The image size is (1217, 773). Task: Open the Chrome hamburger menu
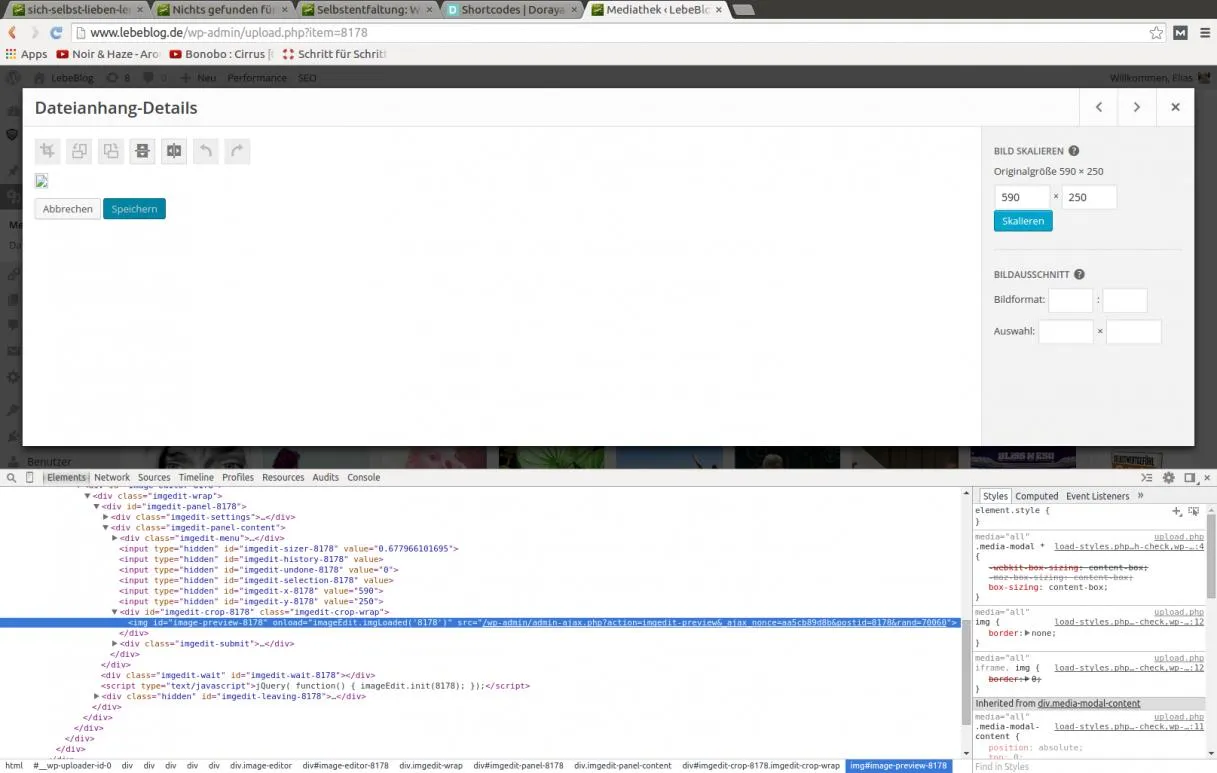click(x=1205, y=33)
